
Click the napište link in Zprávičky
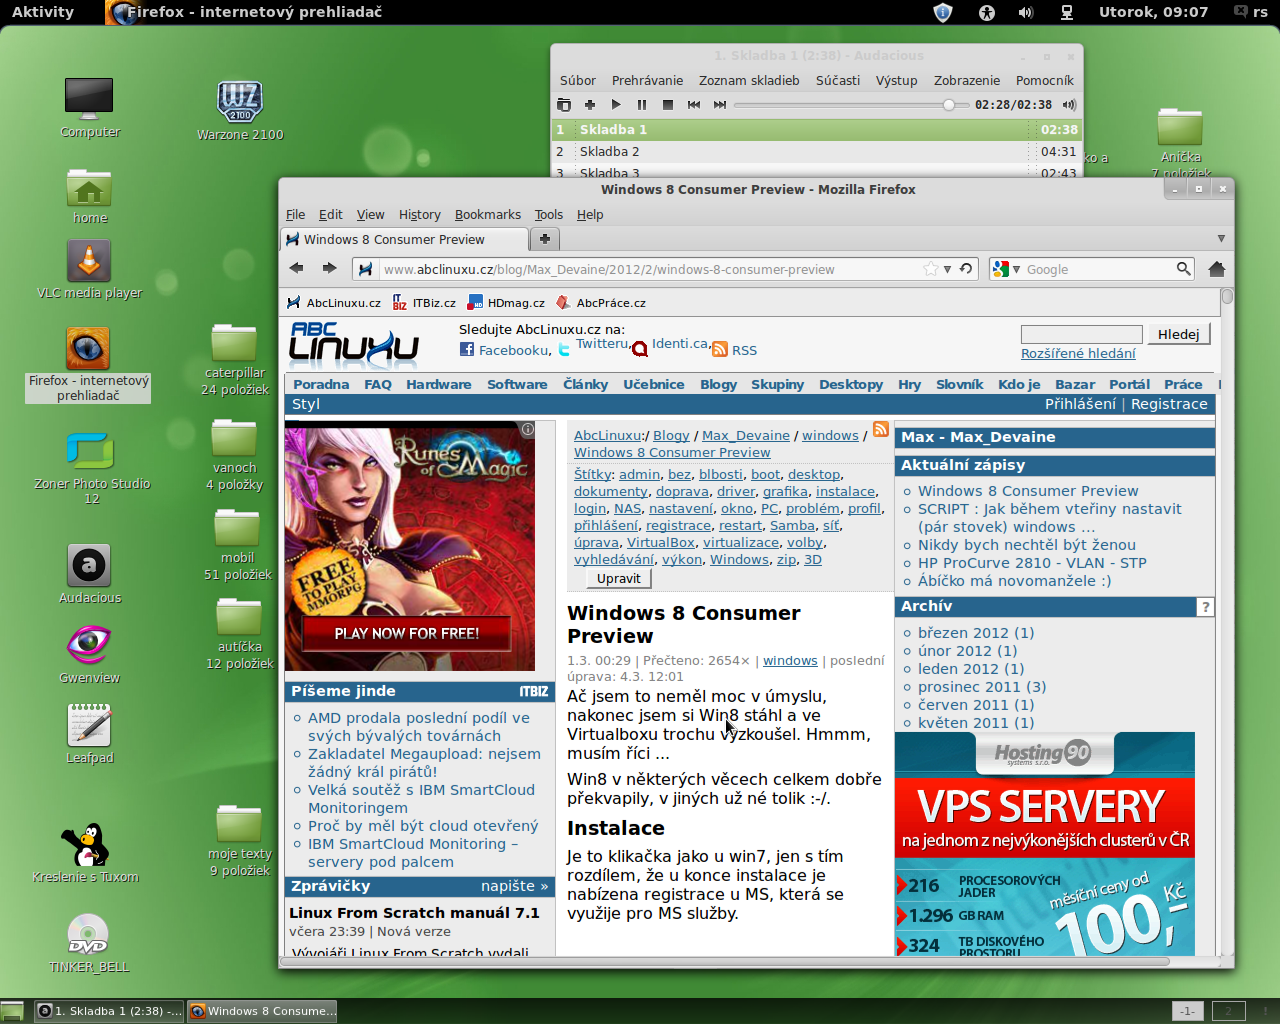(514, 886)
